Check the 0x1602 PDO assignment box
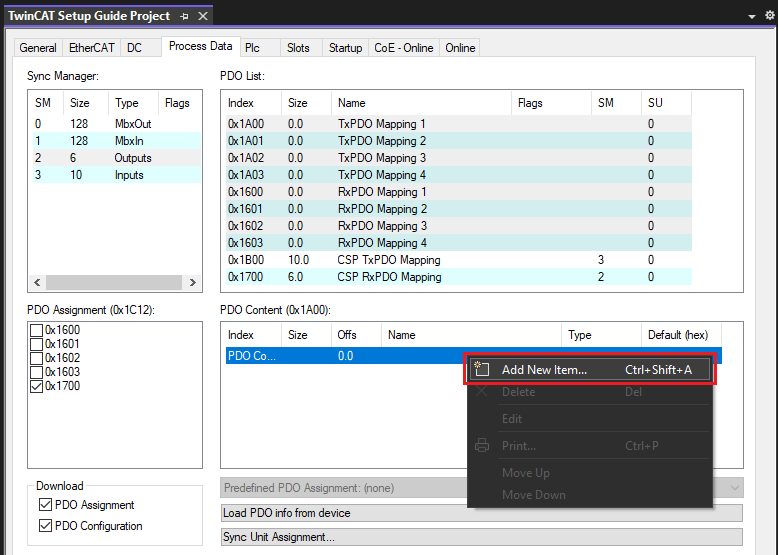This screenshot has height=555, width=778. (37, 358)
